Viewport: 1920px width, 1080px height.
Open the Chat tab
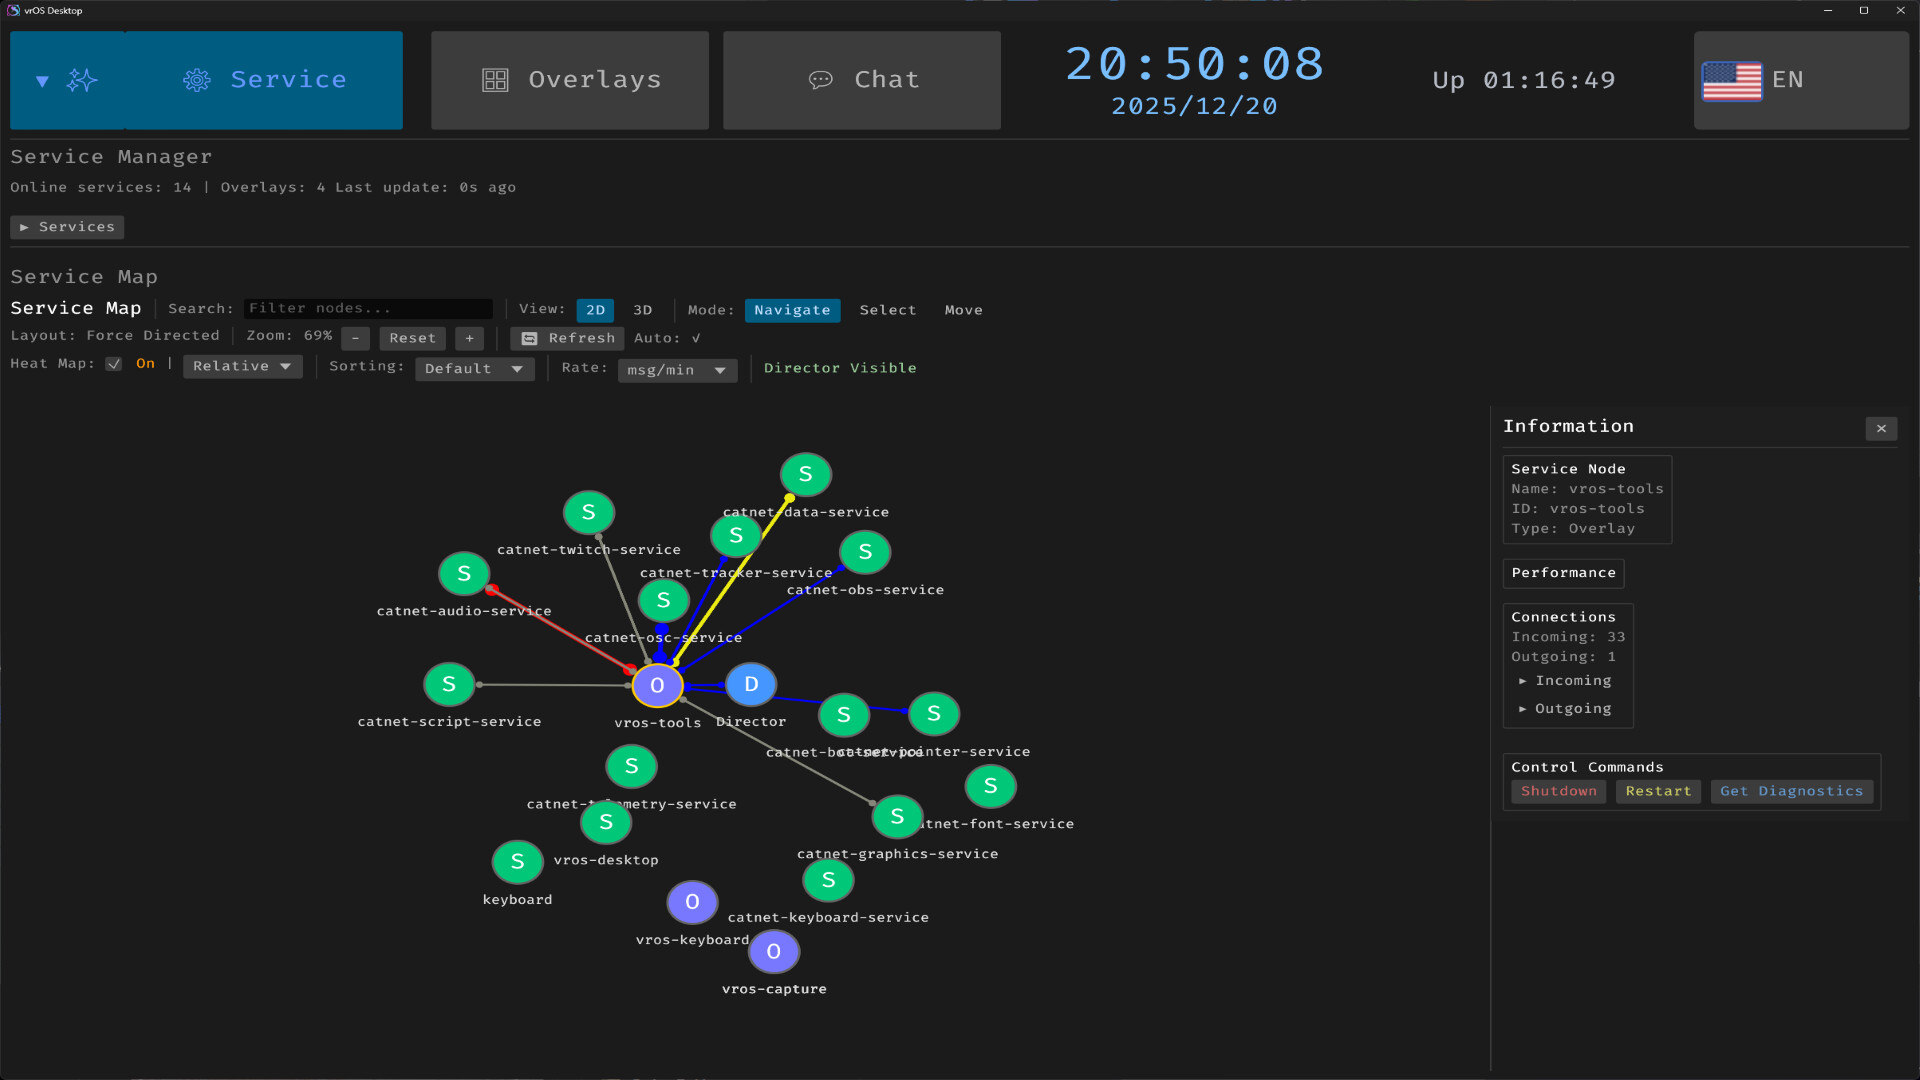coord(862,80)
